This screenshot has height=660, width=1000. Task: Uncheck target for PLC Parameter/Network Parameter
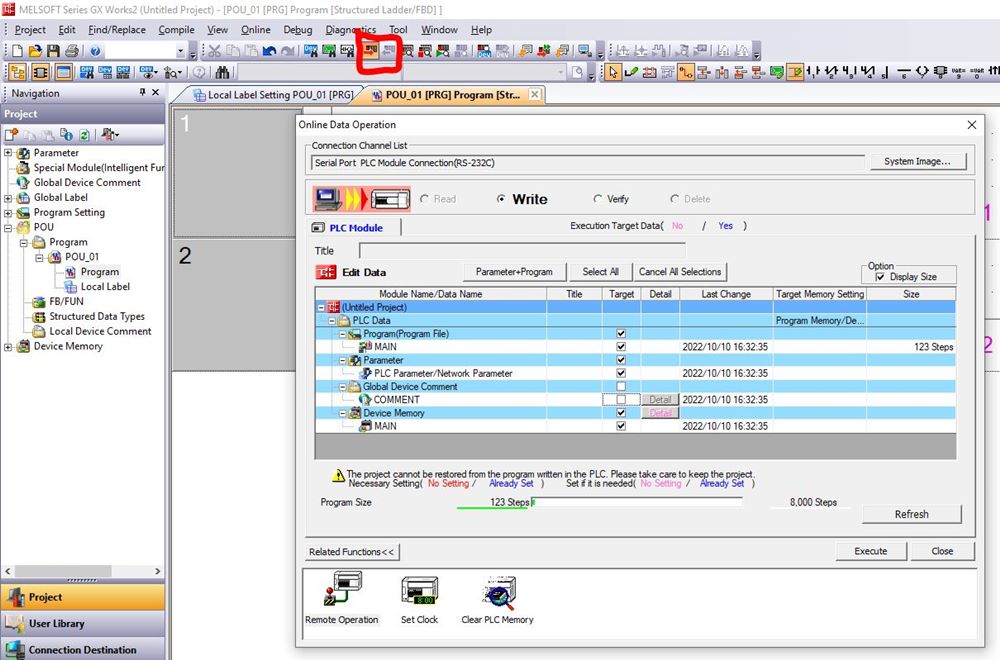click(x=621, y=373)
